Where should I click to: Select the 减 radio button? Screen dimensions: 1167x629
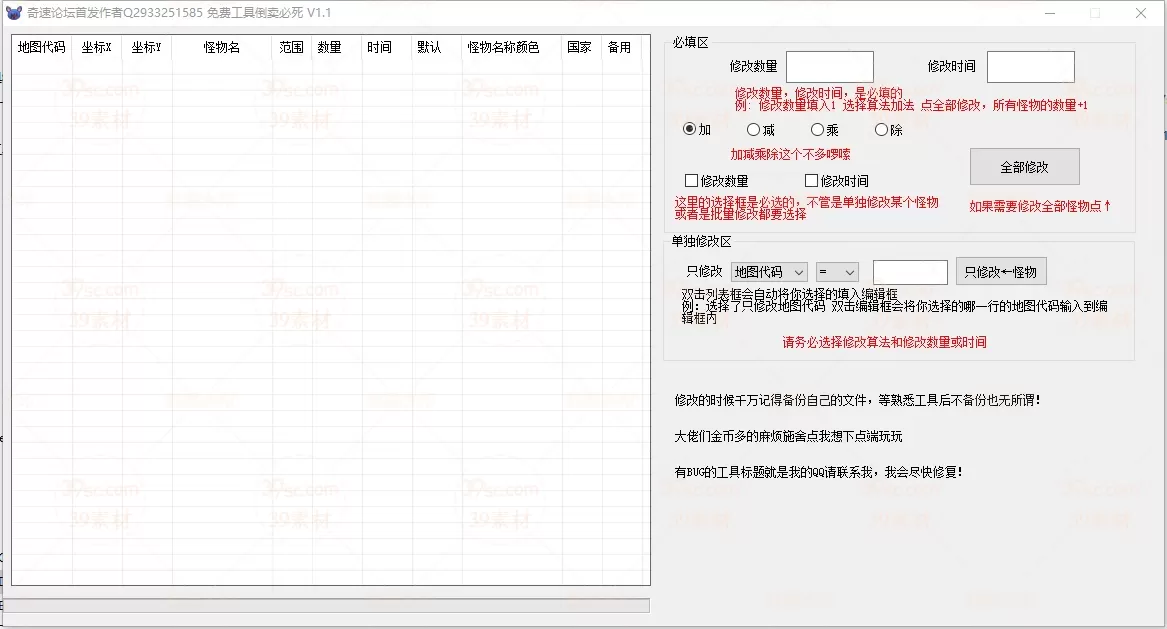point(754,129)
